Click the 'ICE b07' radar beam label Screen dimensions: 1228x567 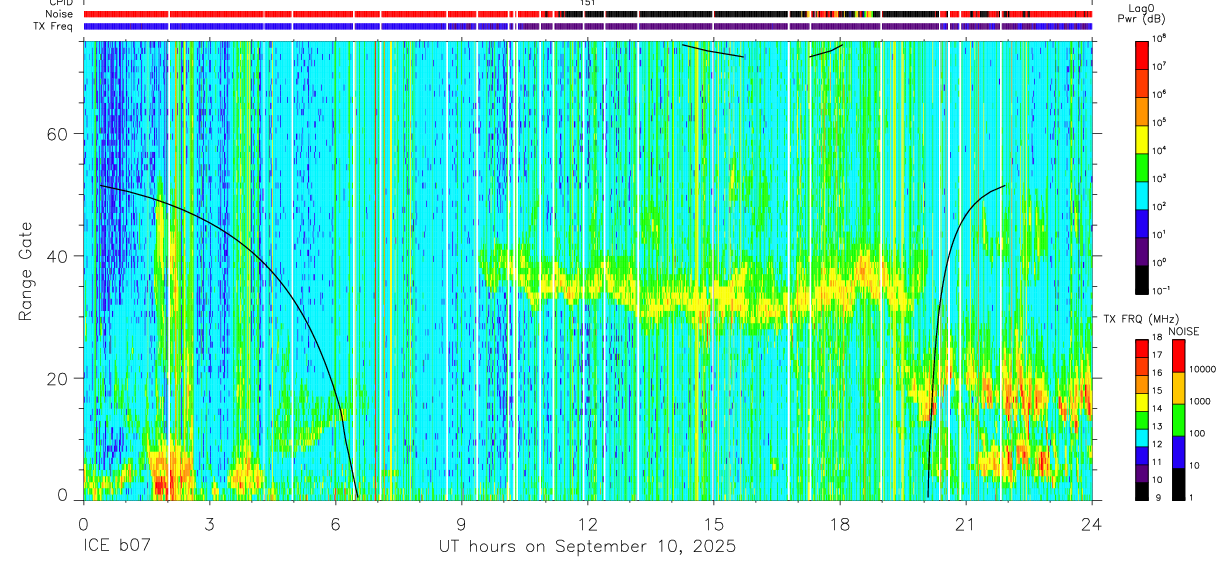pos(116,547)
